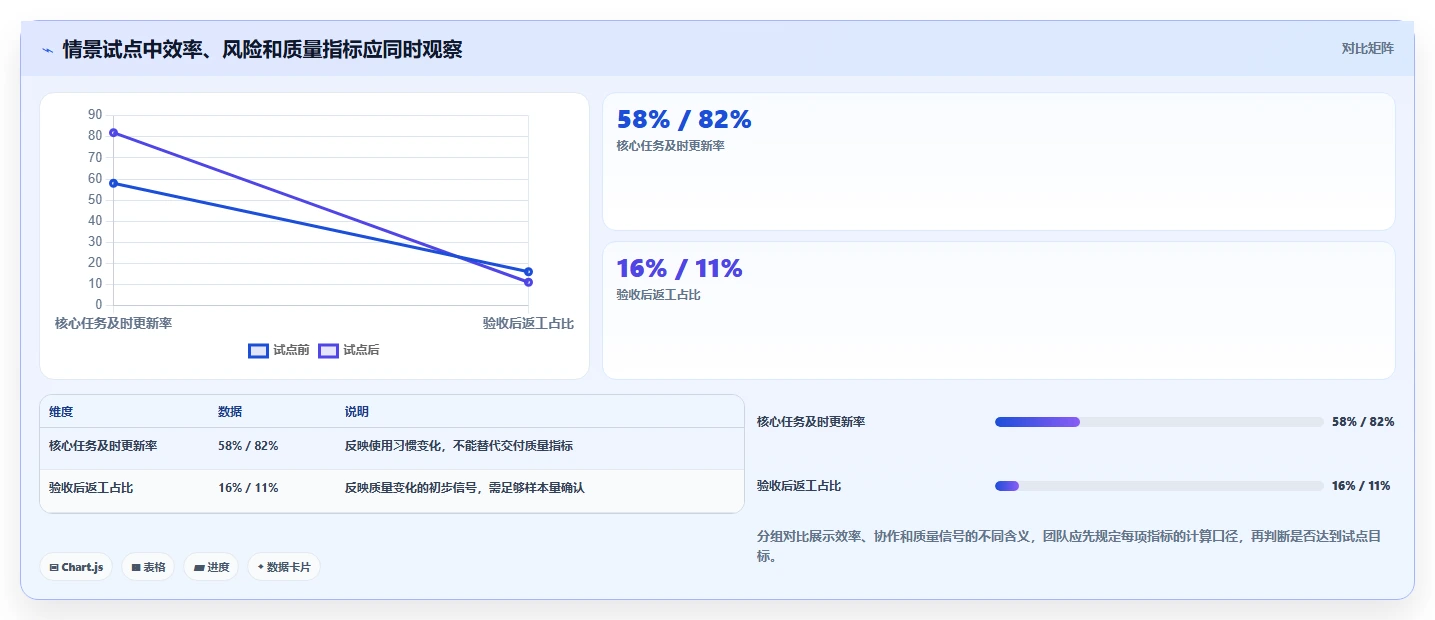This screenshot has width=1435, height=620.
Task: Click the 验收后返工占比 progress row label
Action: pyautogui.click(x=799, y=486)
